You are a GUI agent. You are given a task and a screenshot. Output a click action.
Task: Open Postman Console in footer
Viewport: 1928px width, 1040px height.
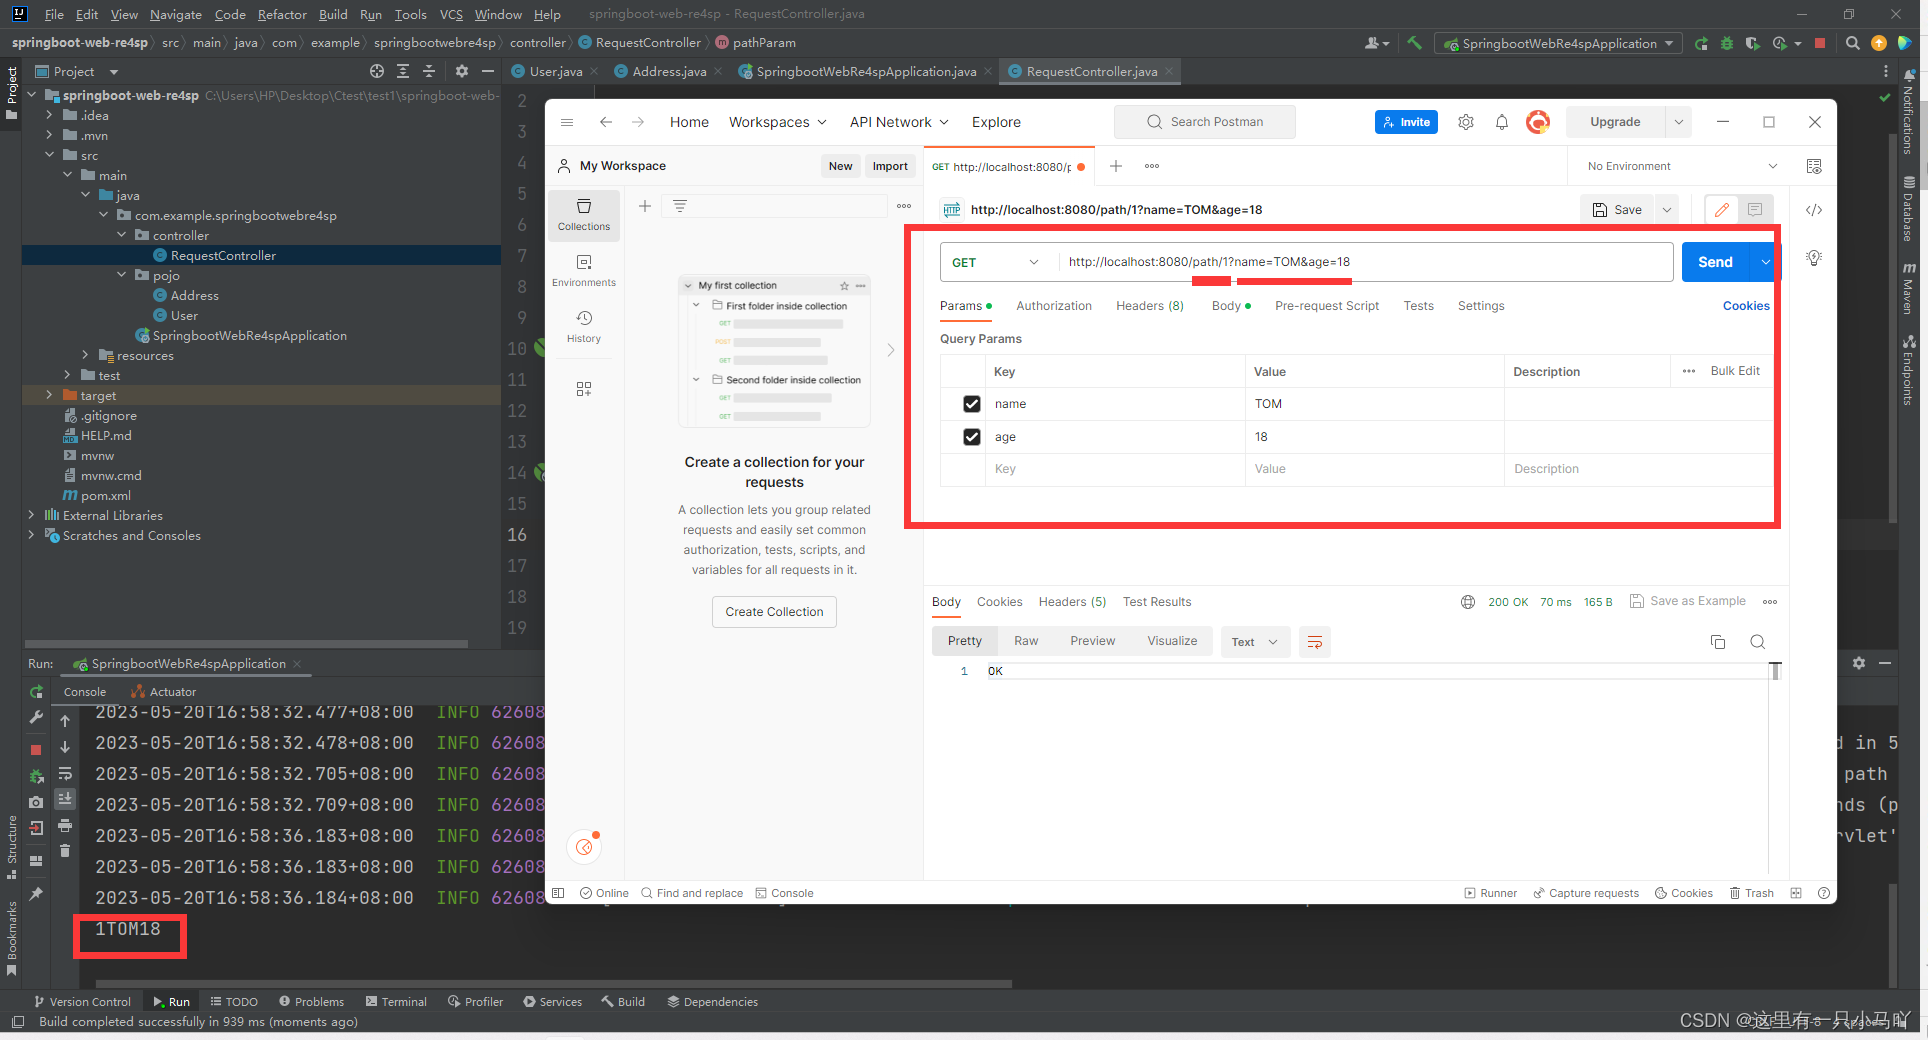point(784,893)
